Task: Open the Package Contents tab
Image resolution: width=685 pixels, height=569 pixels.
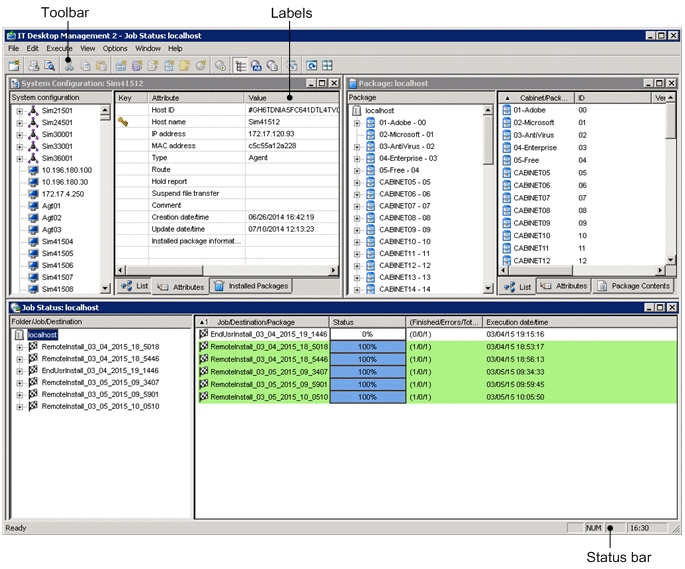Action: click(633, 287)
